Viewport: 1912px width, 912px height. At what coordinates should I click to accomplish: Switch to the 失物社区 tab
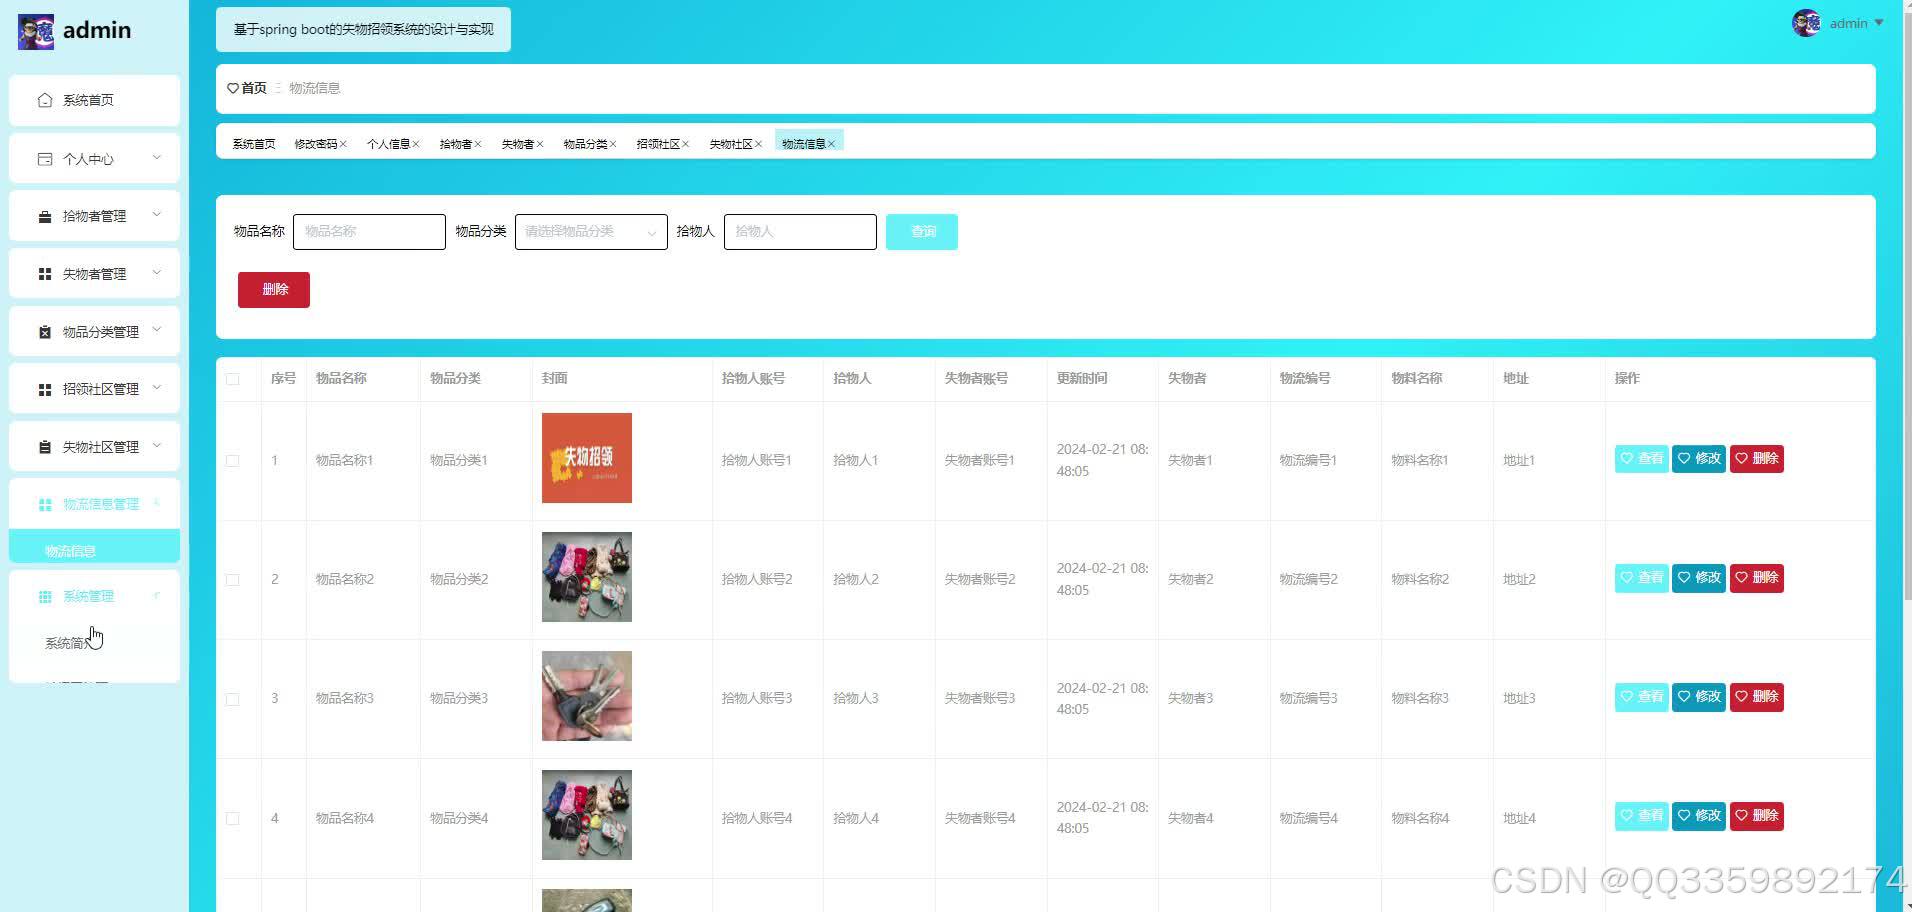pyautogui.click(x=731, y=144)
